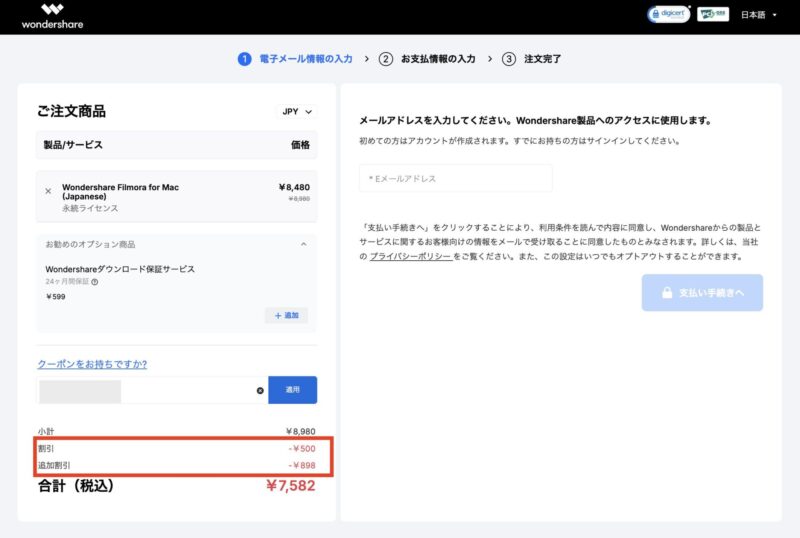Select the お支払情報の入力 step

click(438, 59)
